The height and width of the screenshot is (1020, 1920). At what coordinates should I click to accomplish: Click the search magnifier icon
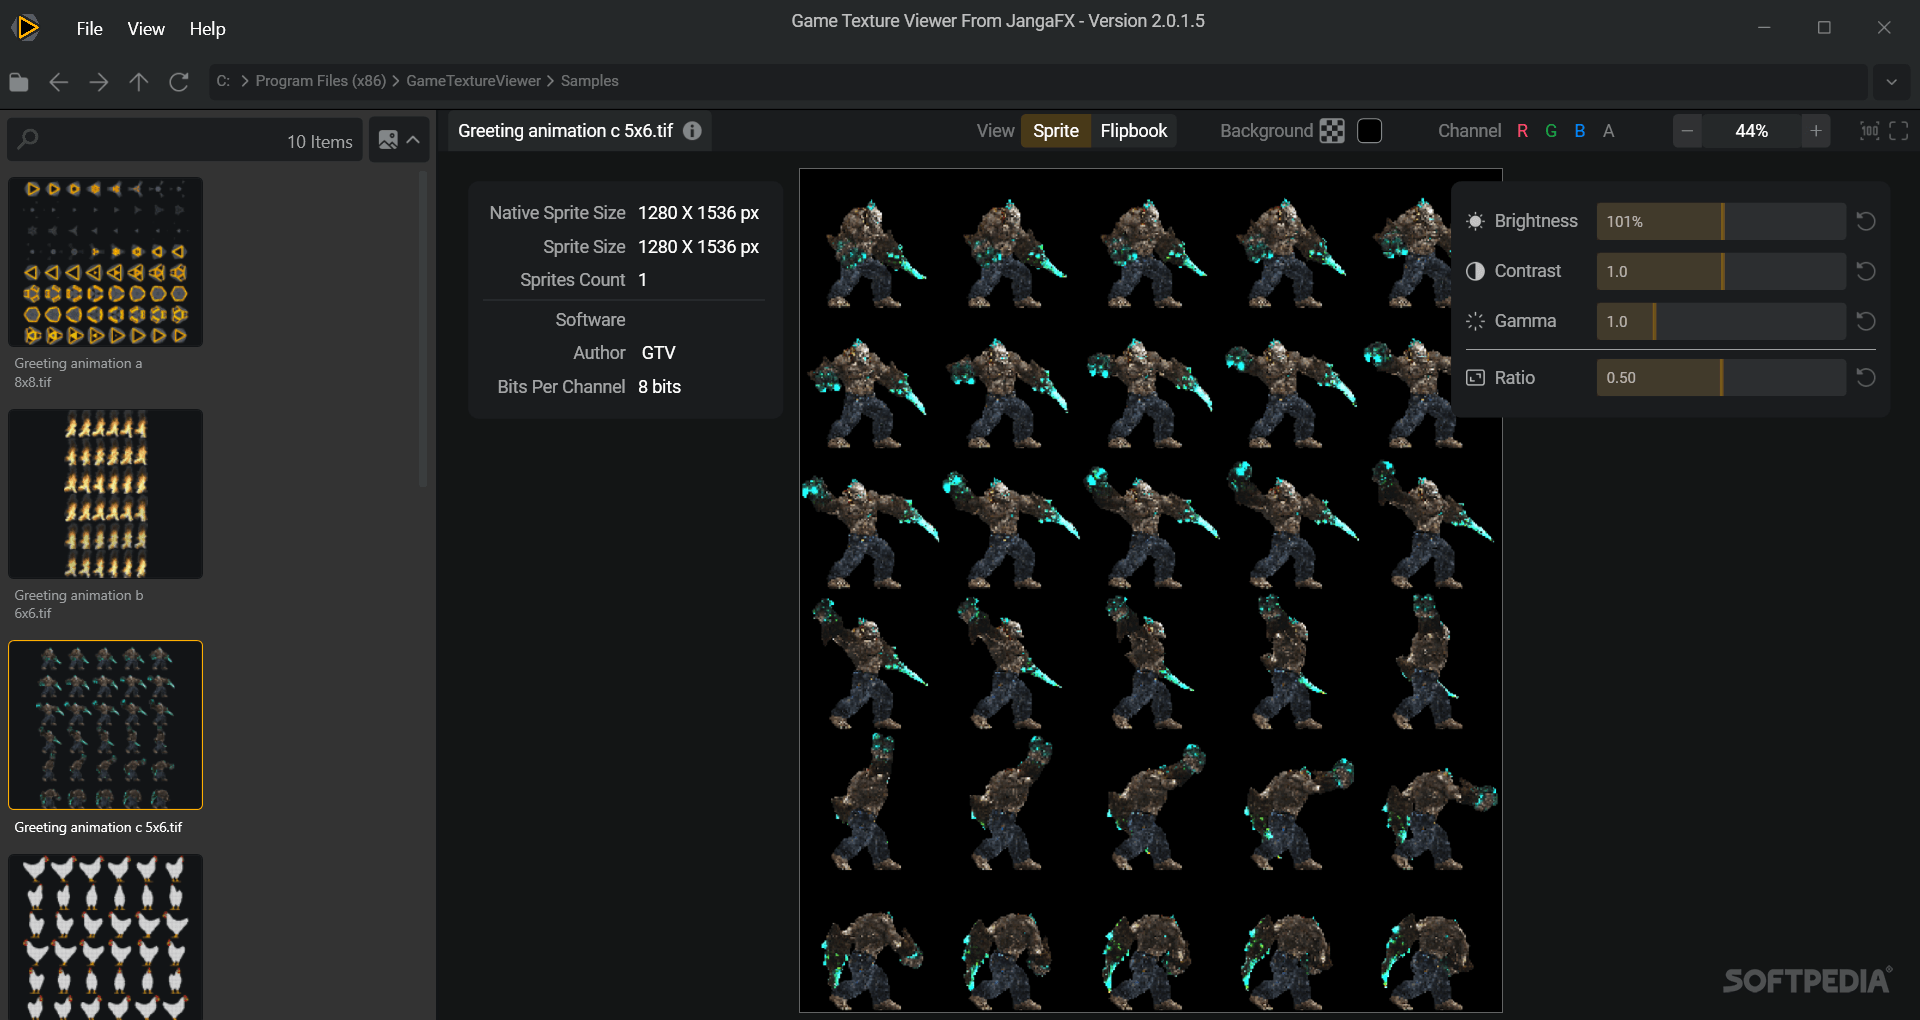click(28, 139)
